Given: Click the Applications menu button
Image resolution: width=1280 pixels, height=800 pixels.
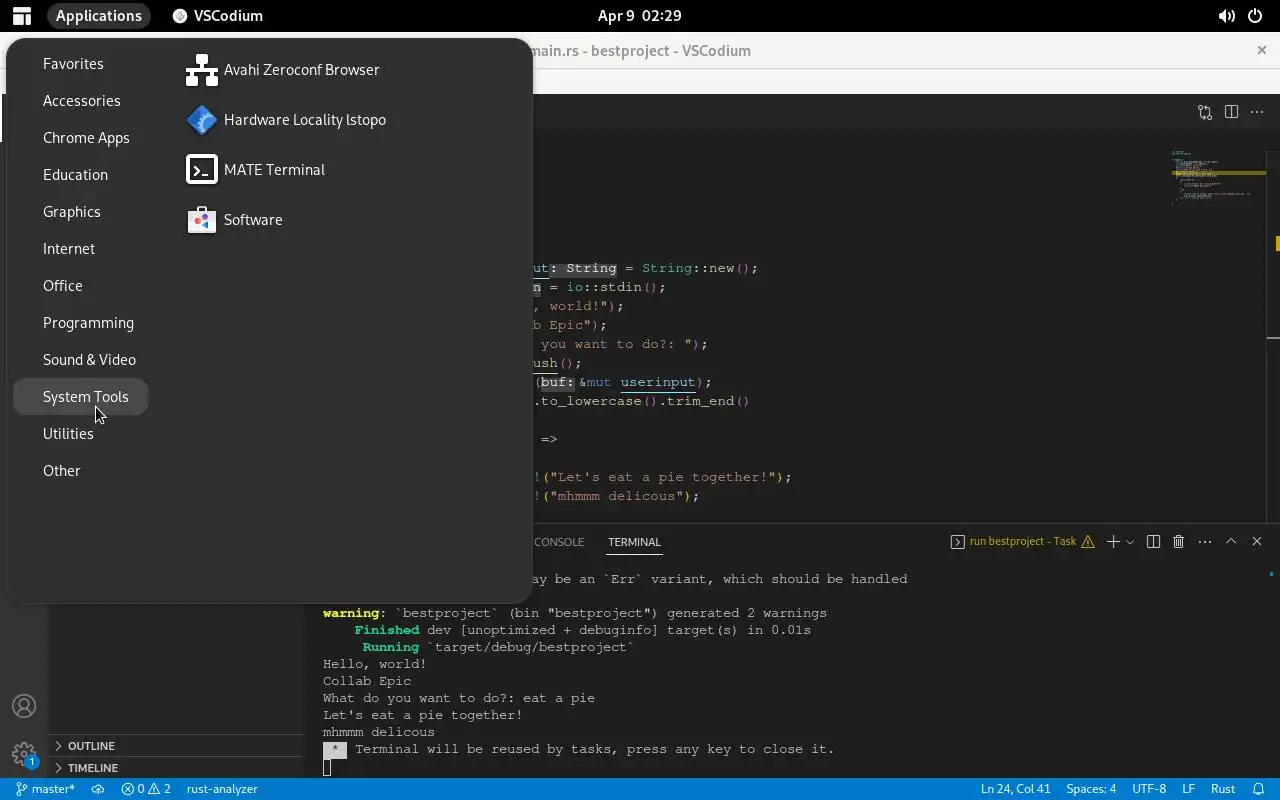Looking at the screenshot, I should click(x=99, y=16).
